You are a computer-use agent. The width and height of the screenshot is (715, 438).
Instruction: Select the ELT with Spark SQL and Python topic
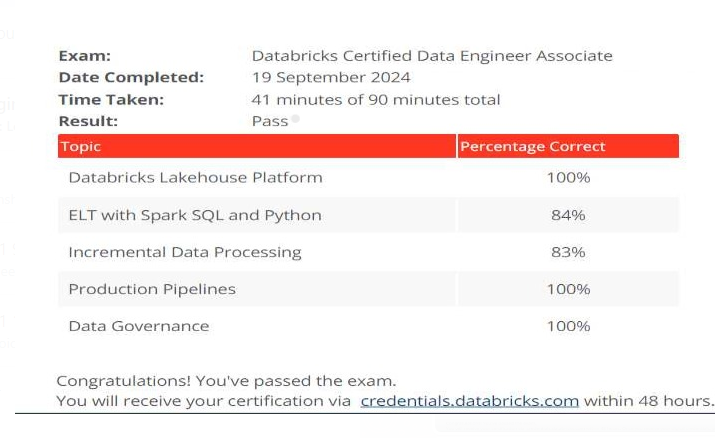195,215
